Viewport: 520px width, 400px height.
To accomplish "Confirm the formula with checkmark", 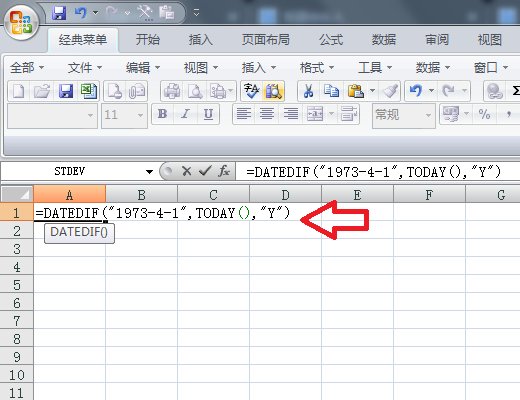I will click(205, 171).
